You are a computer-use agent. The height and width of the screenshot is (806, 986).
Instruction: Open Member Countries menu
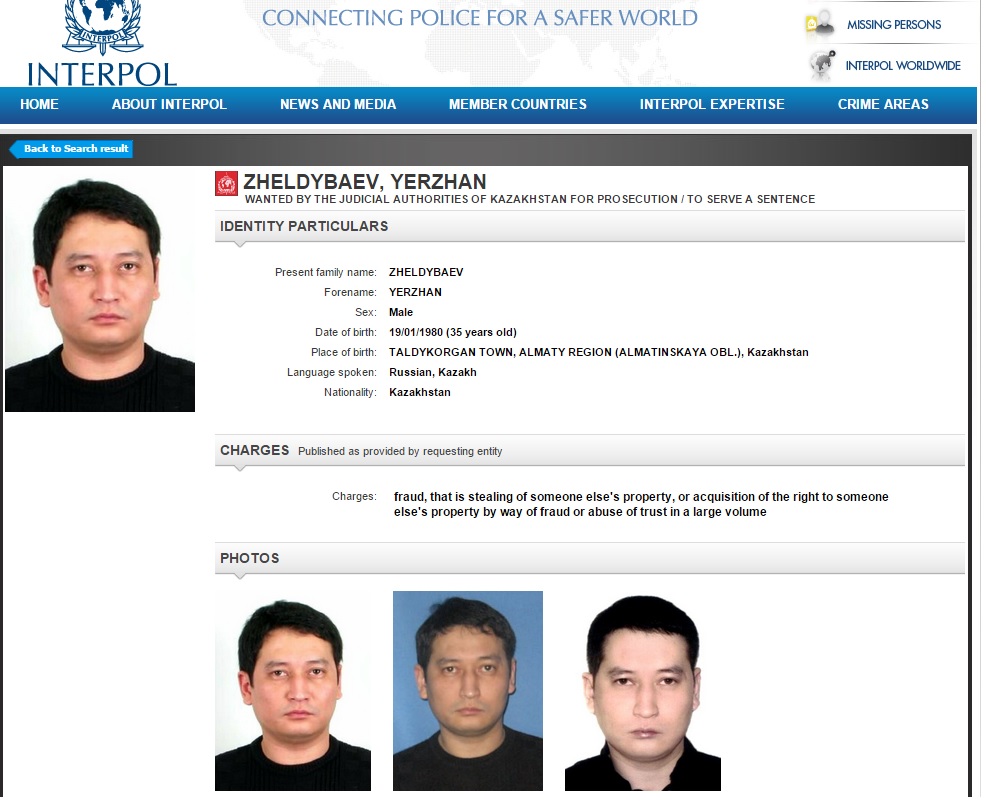(x=518, y=104)
